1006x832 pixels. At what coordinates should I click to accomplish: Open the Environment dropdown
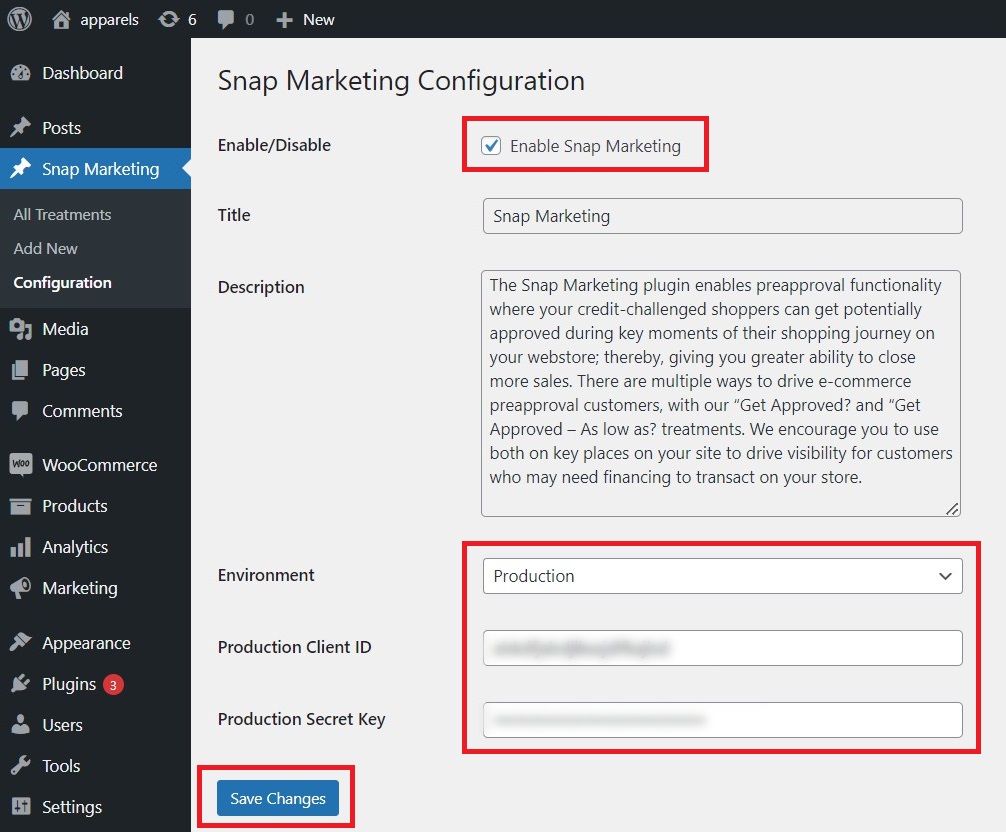(722, 576)
